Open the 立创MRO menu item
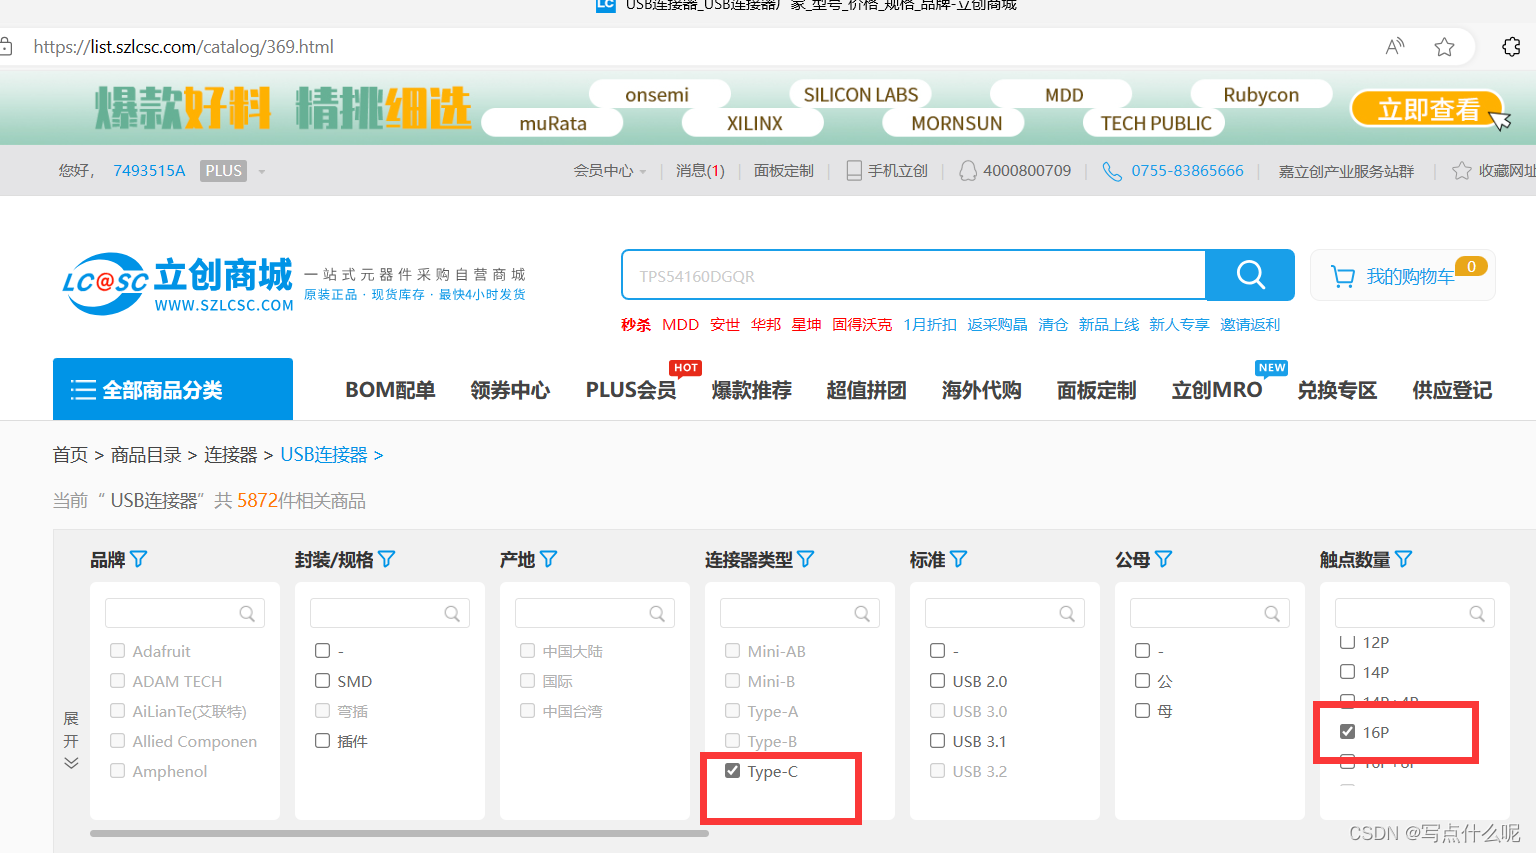Image resolution: width=1536 pixels, height=853 pixels. coord(1217,390)
